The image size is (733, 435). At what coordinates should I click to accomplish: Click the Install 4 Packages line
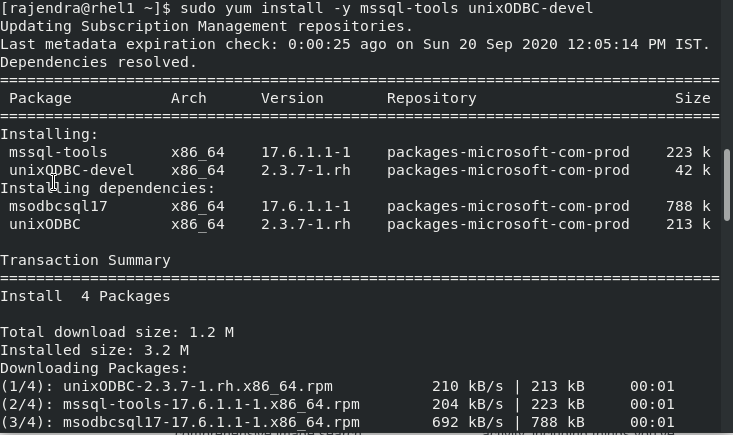pyautogui.click(x=85, y=296)
